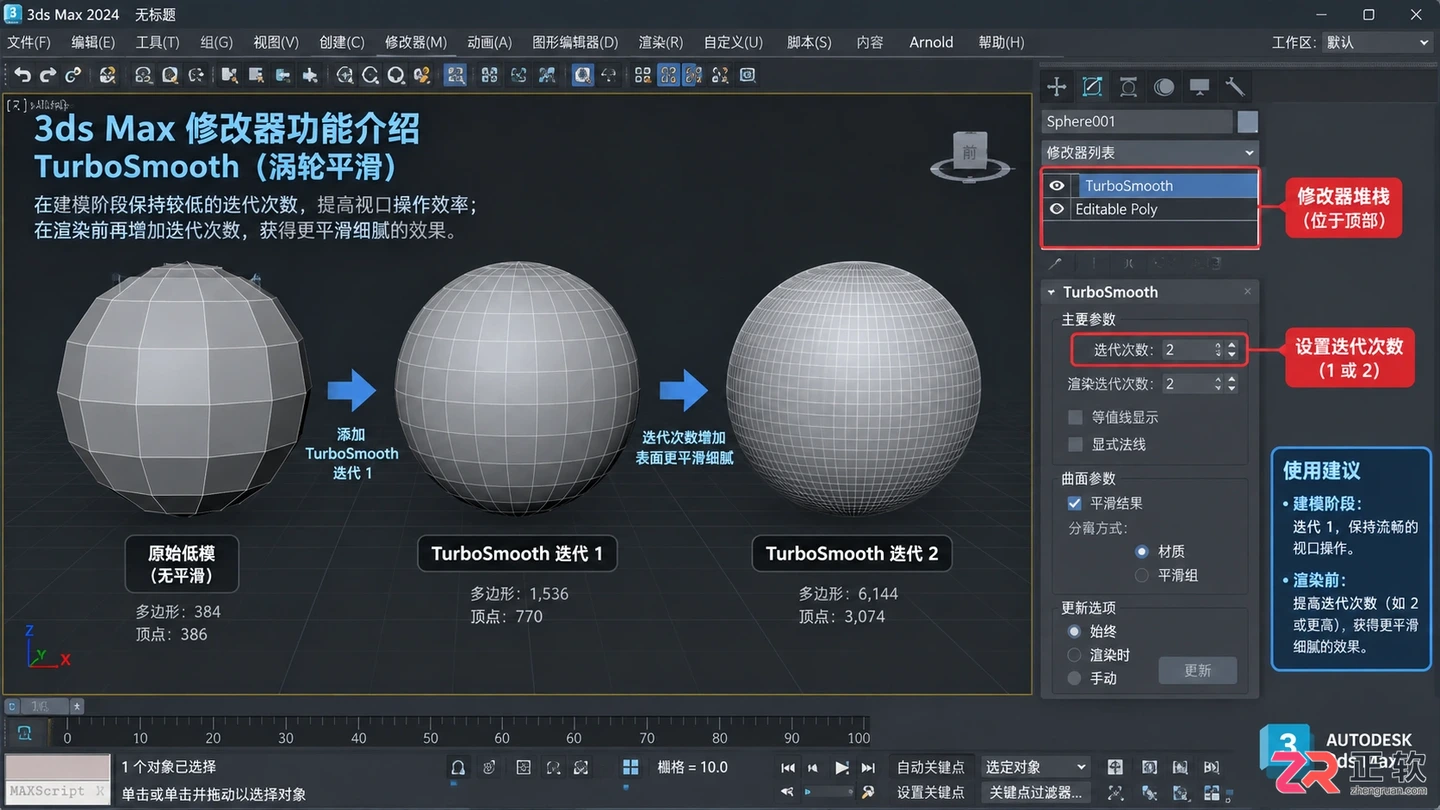Open the Utilities wrench panel tab
This screenshot has height=810, width=1440.
(1235, 87)
